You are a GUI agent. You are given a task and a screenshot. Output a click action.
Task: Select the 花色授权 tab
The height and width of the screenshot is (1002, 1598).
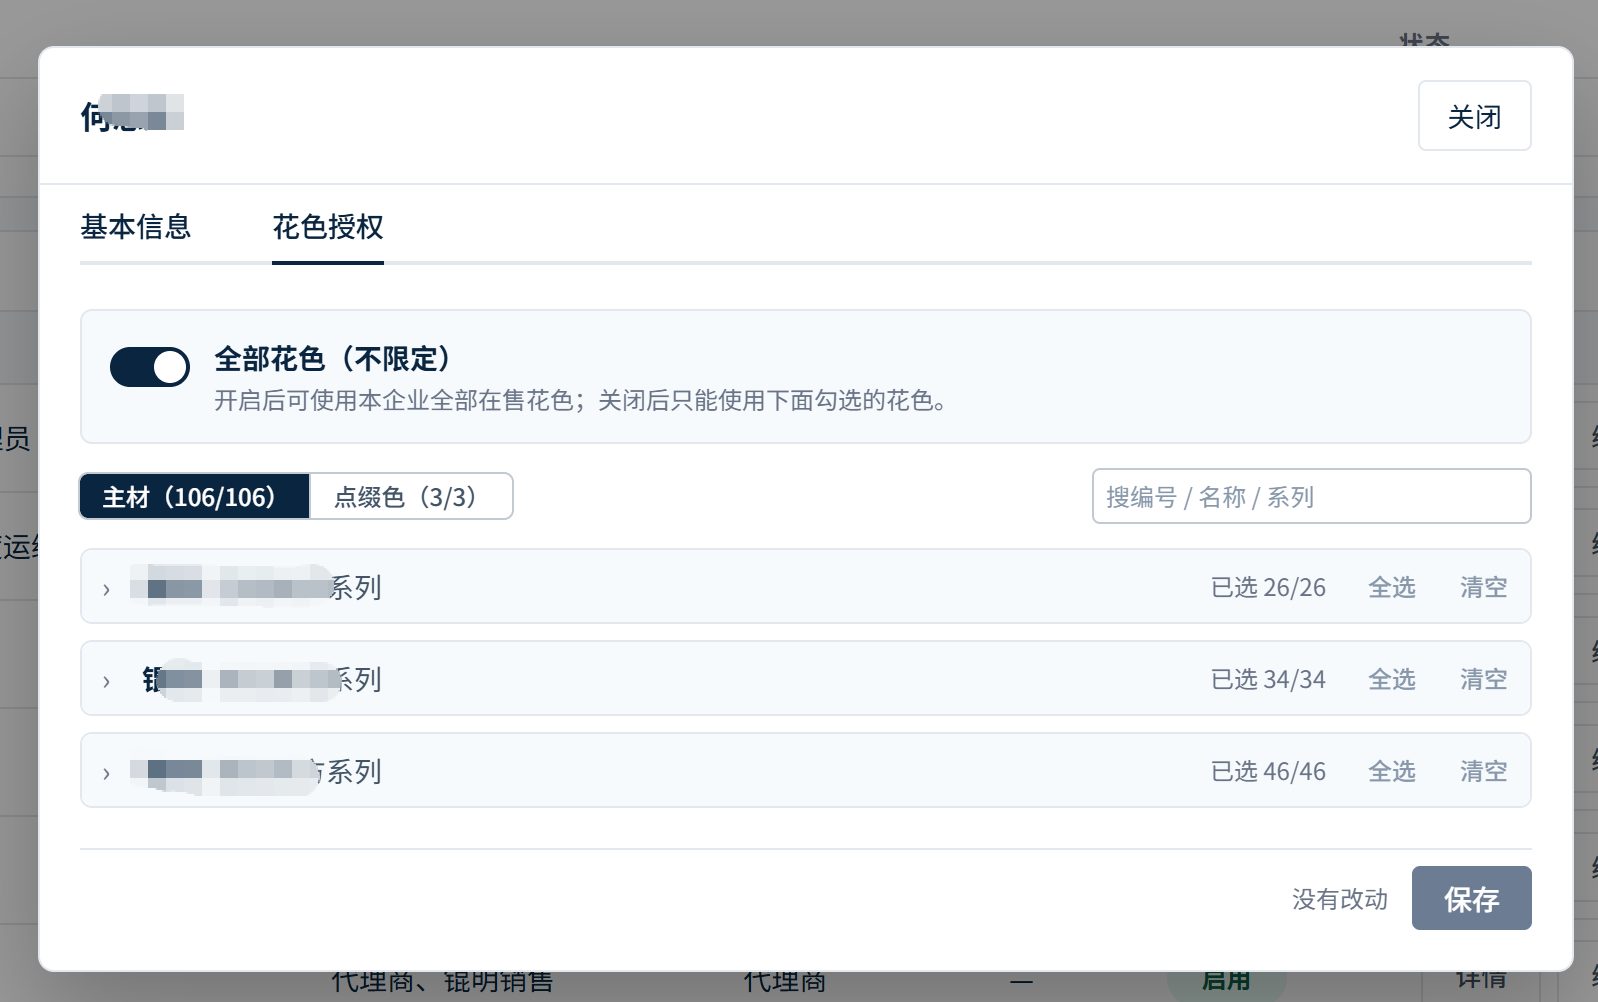click(328, 227)
